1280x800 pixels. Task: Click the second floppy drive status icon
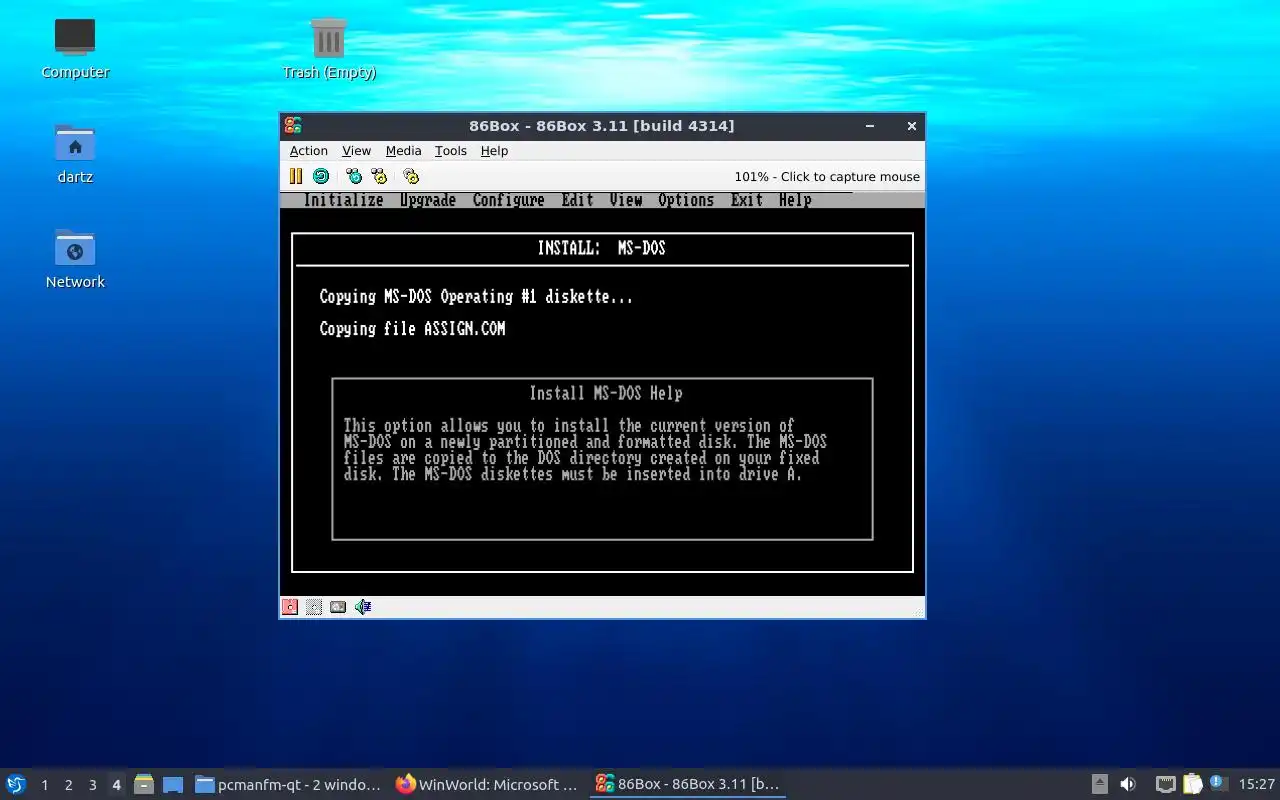click(314, 607)
